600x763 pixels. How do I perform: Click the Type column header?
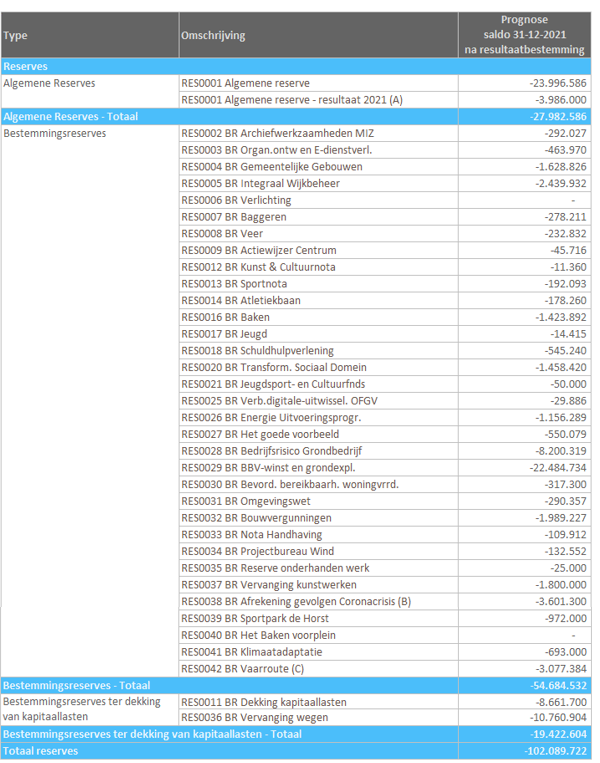pos(16,36)
